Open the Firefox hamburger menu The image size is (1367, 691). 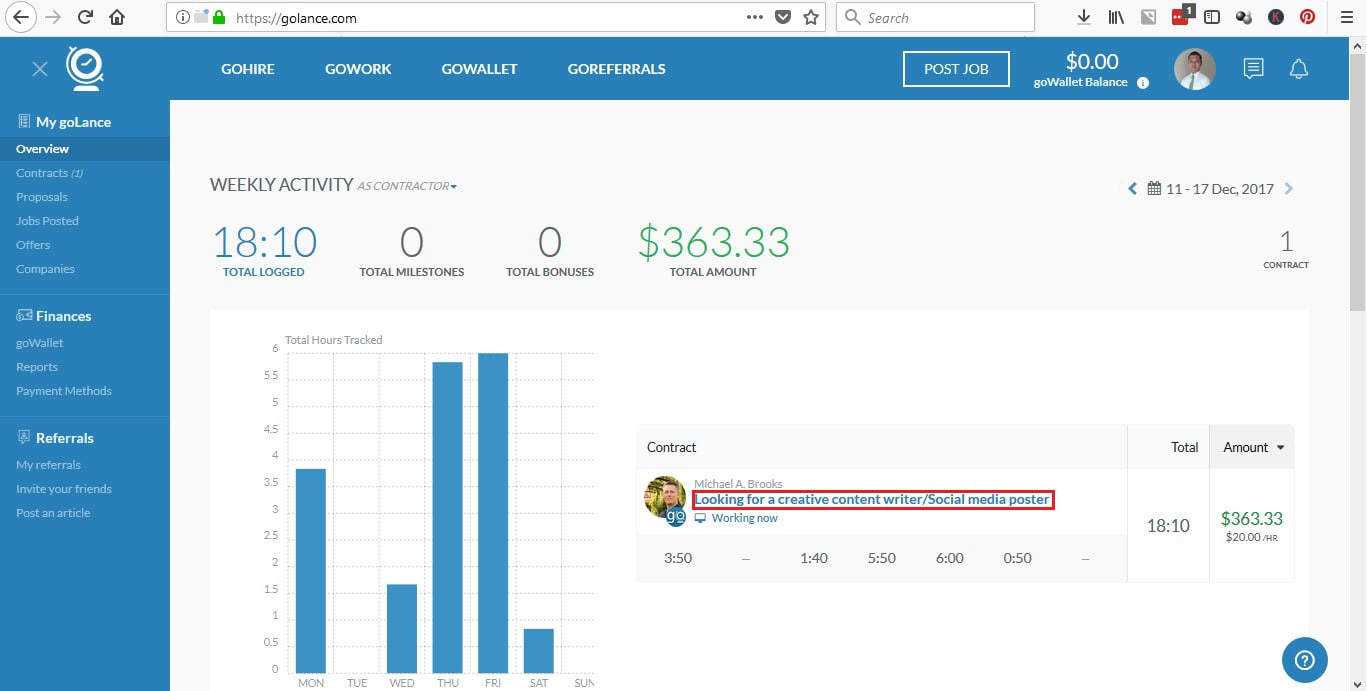1346,17
